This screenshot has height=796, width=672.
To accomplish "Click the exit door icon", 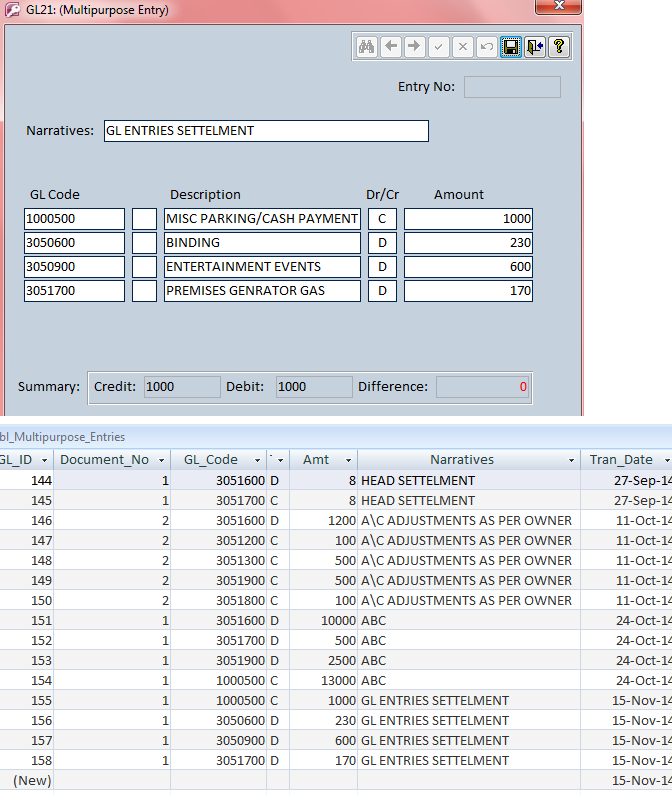I will (x=535, y=47).
